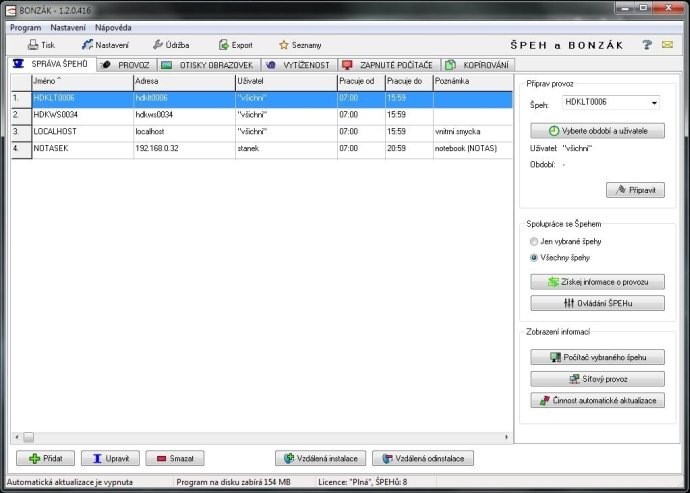Click Program na disku zabírá 154 MB
Screen dimensions: 690x493
233,482
